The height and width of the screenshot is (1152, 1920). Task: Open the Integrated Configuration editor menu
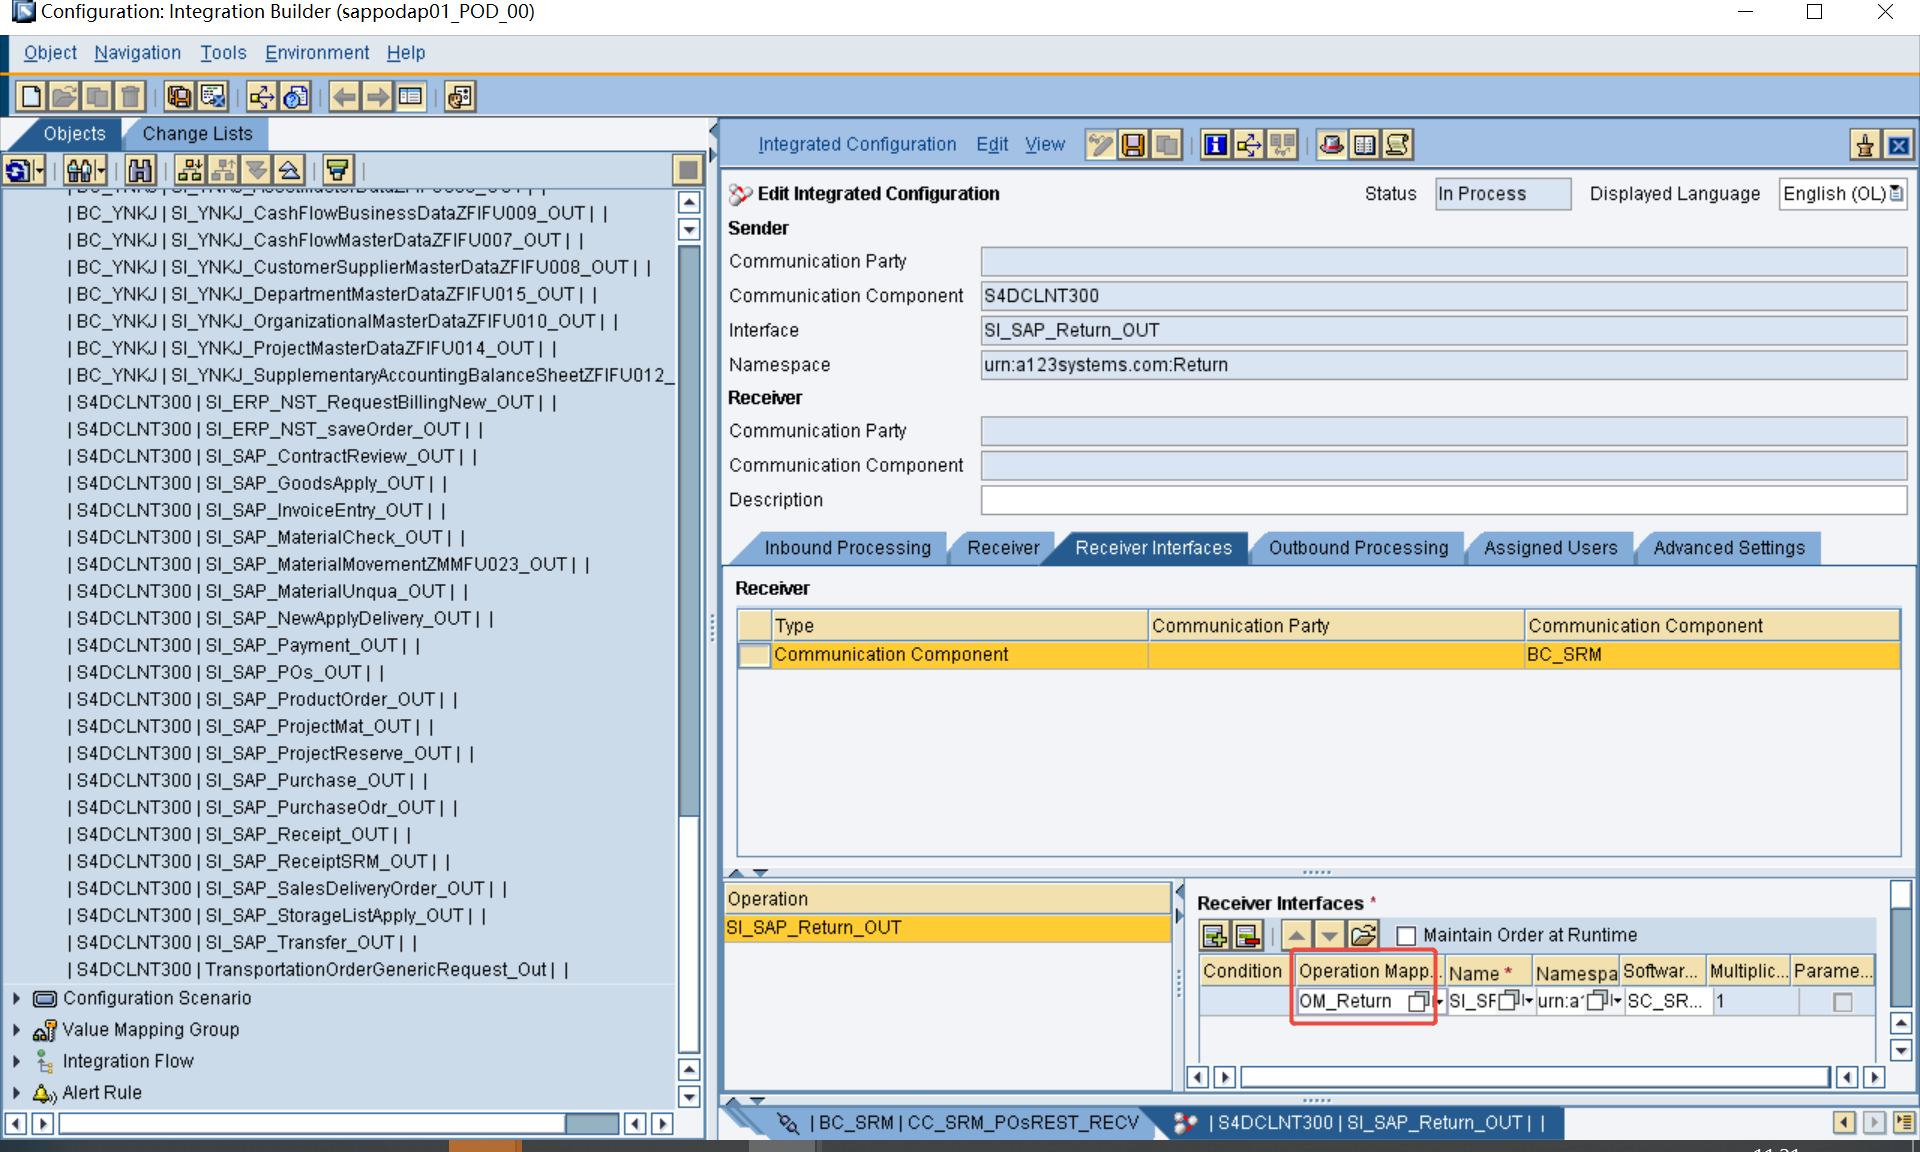point(857,145)
